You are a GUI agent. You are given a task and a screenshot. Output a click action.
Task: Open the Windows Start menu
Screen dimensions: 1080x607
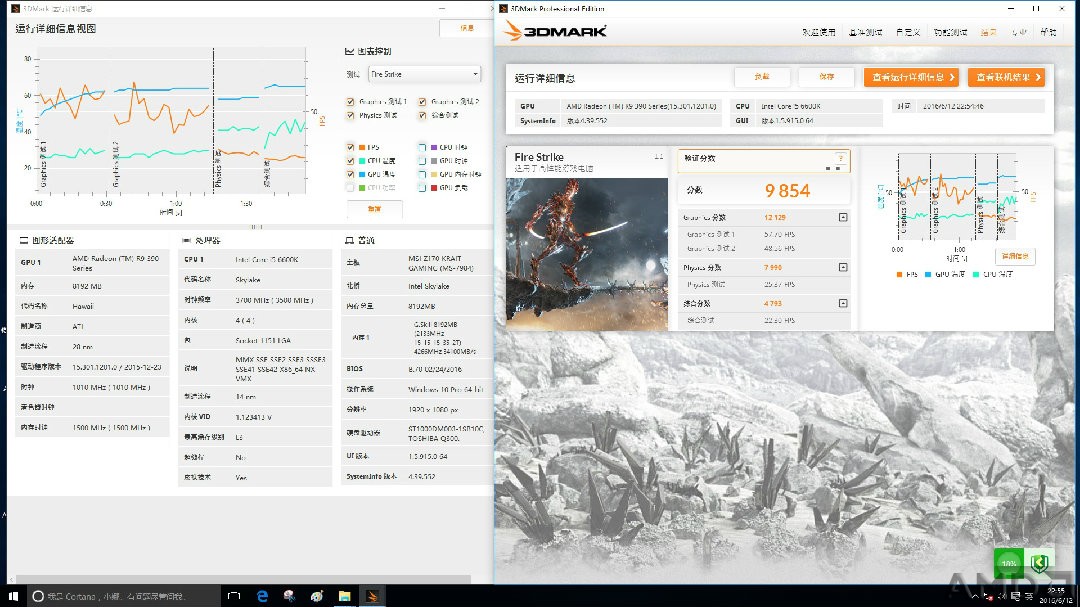pos(13,596)
